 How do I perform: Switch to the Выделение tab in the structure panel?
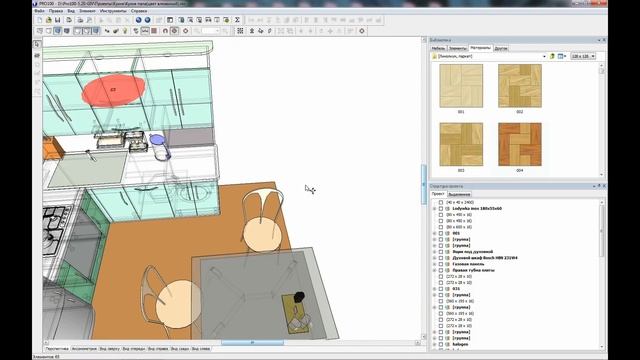[459, 194]
